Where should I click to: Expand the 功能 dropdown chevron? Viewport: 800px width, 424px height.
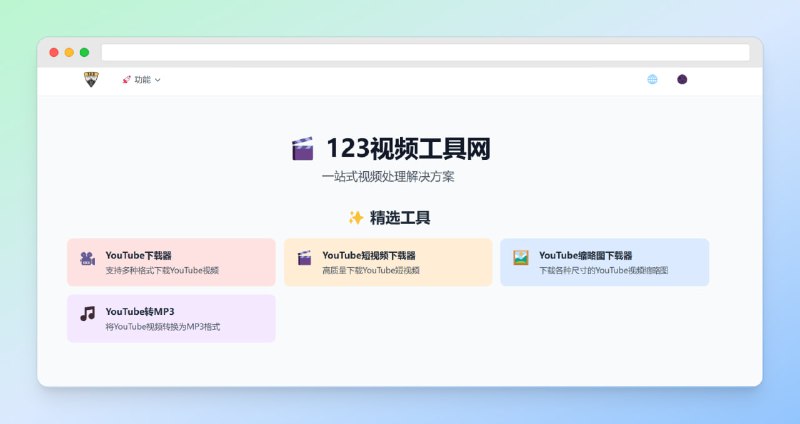(x=157, y=80)
